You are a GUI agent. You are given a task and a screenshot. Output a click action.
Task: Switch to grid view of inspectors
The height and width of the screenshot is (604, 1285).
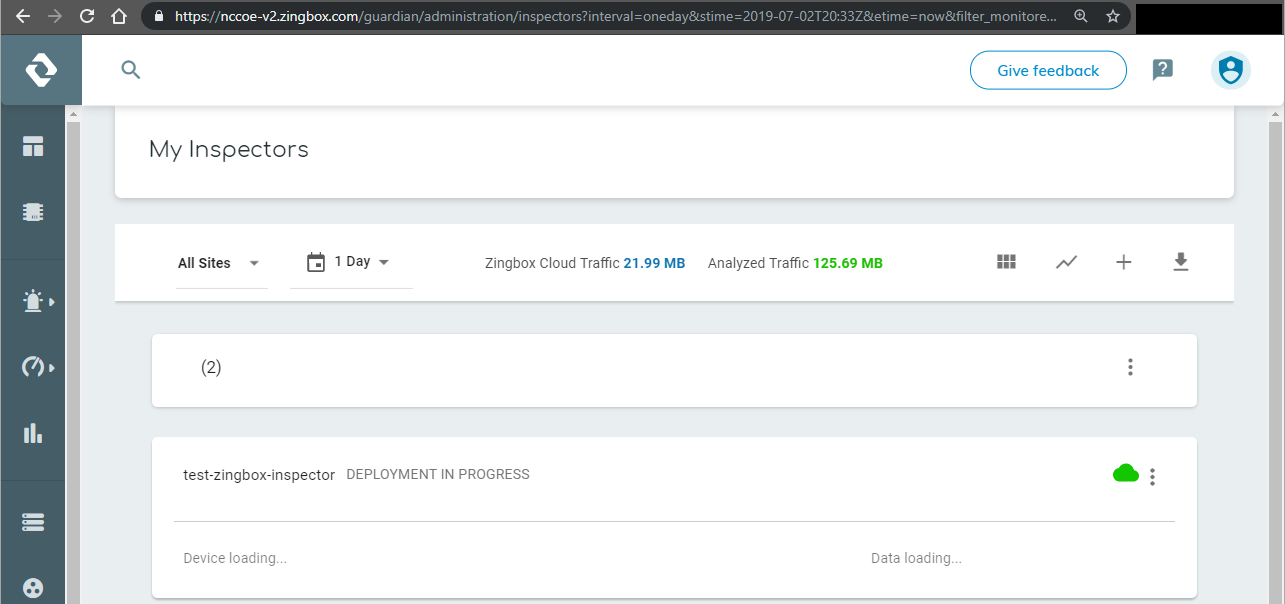pyautogui.click(x=1006, y=262)
